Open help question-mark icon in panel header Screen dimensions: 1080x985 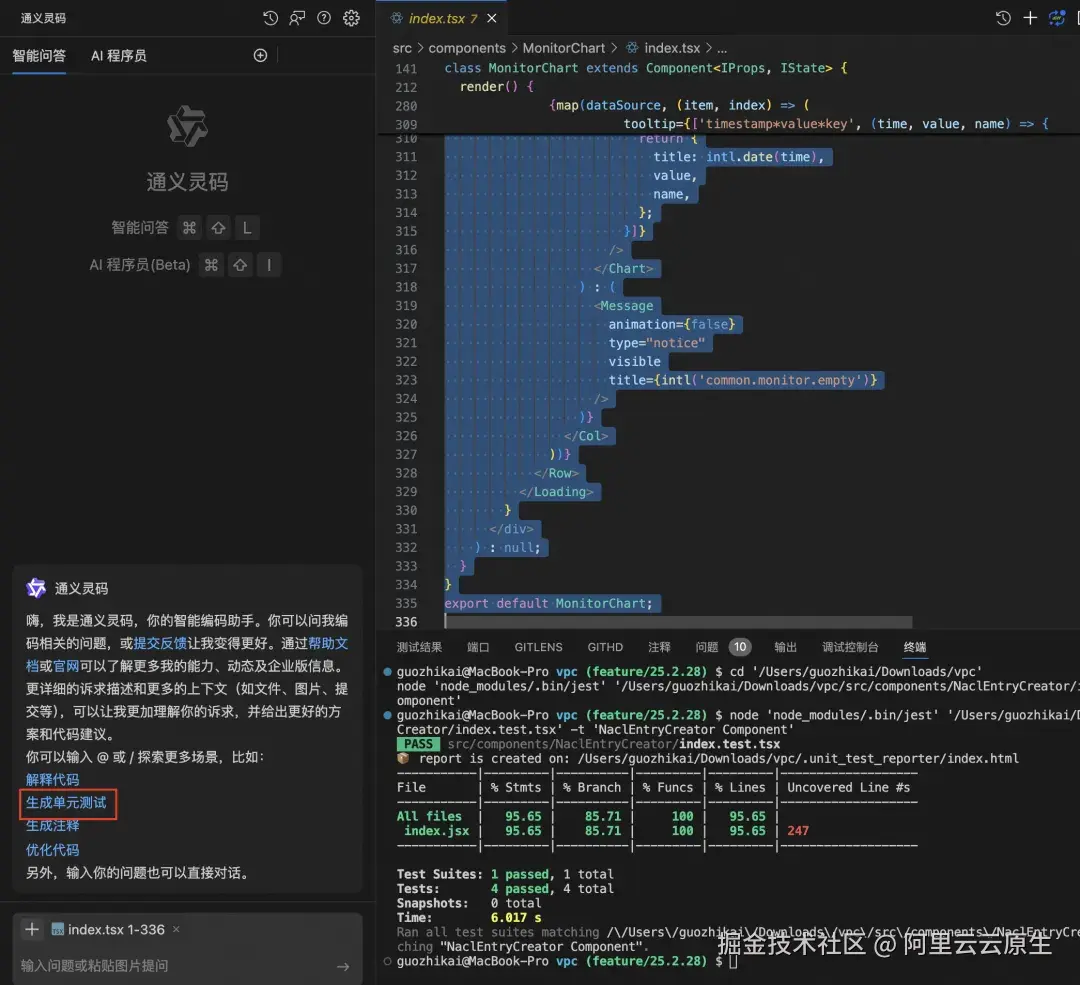point(324,18)
